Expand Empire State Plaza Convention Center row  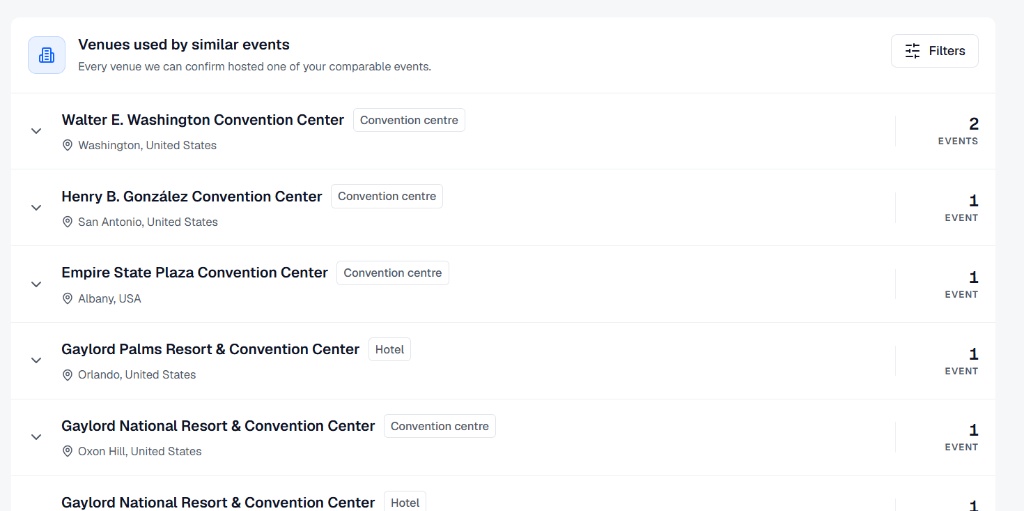[x=37, y=284]
